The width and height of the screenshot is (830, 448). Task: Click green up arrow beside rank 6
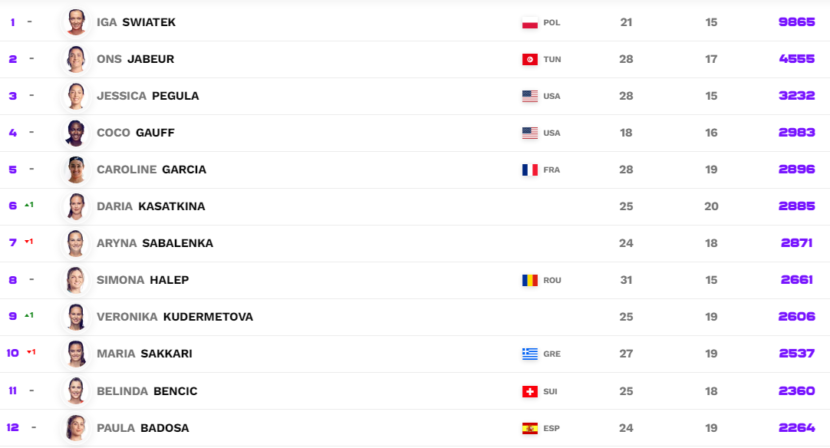(x=27, y=205)
